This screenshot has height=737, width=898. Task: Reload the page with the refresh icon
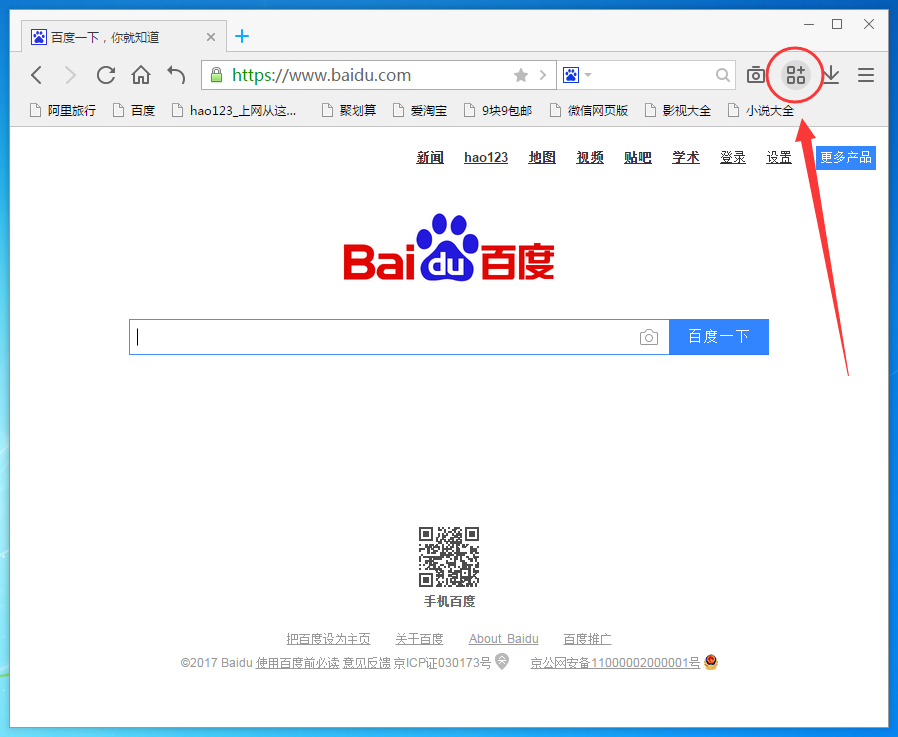(x=105, y=75)
